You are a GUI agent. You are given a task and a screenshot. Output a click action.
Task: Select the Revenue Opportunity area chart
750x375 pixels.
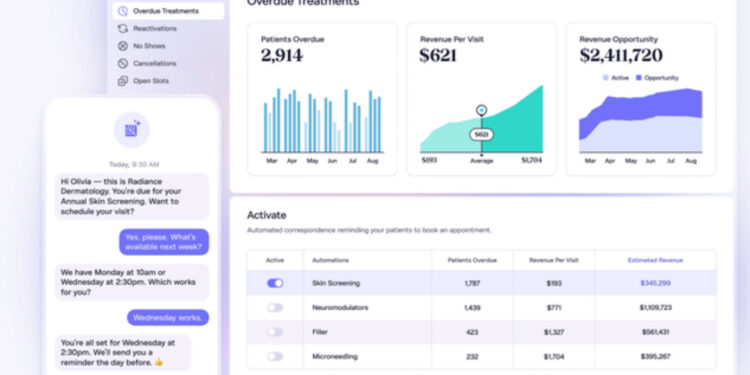(640, 120)
